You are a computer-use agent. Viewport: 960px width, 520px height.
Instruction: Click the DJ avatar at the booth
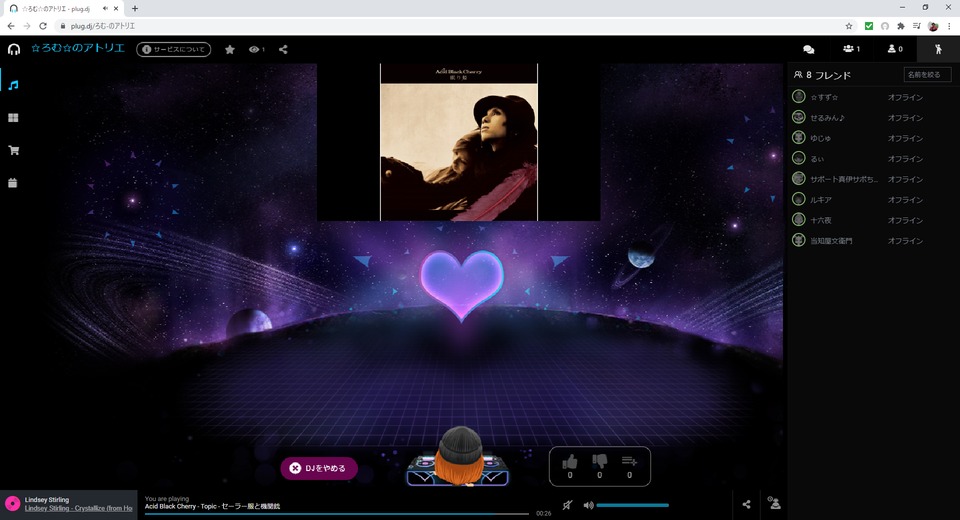pyautogui.click(x=459, y=456)
